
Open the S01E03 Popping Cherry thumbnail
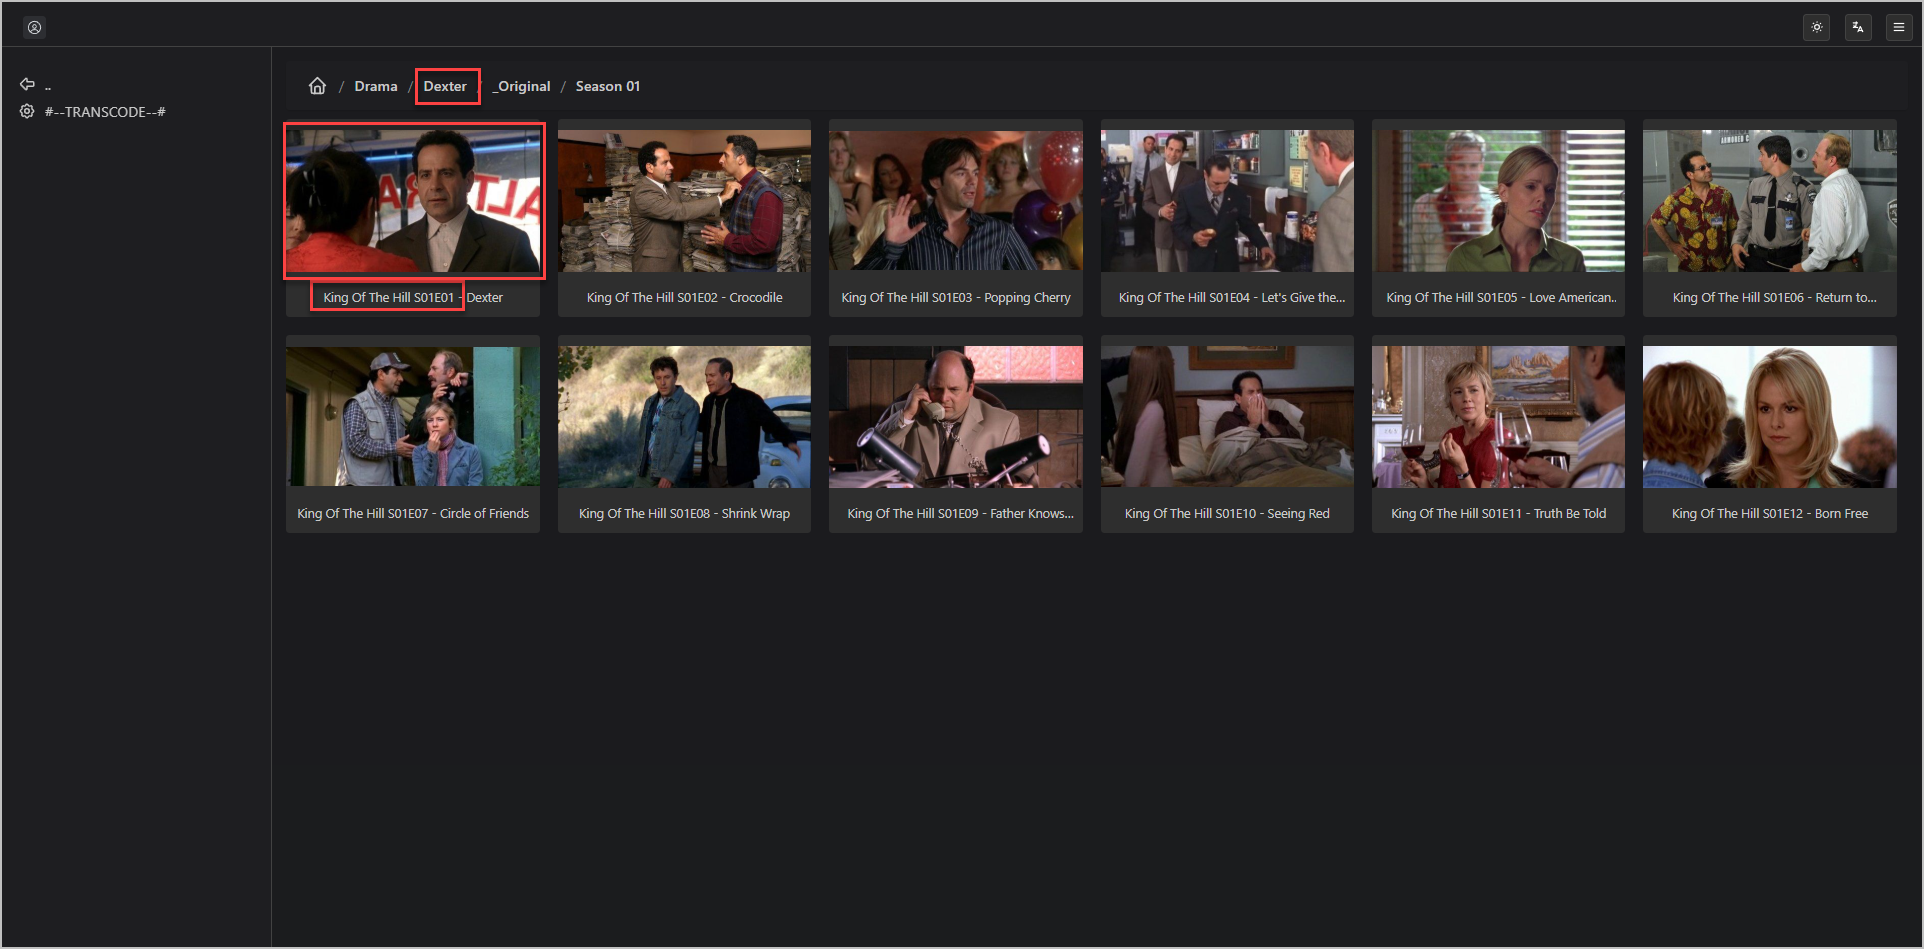[x=956, y=201]
